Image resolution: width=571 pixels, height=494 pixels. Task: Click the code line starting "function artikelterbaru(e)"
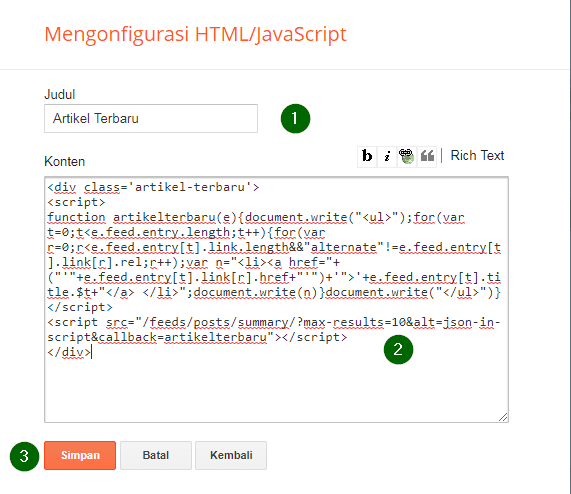(x=256, y=217)
